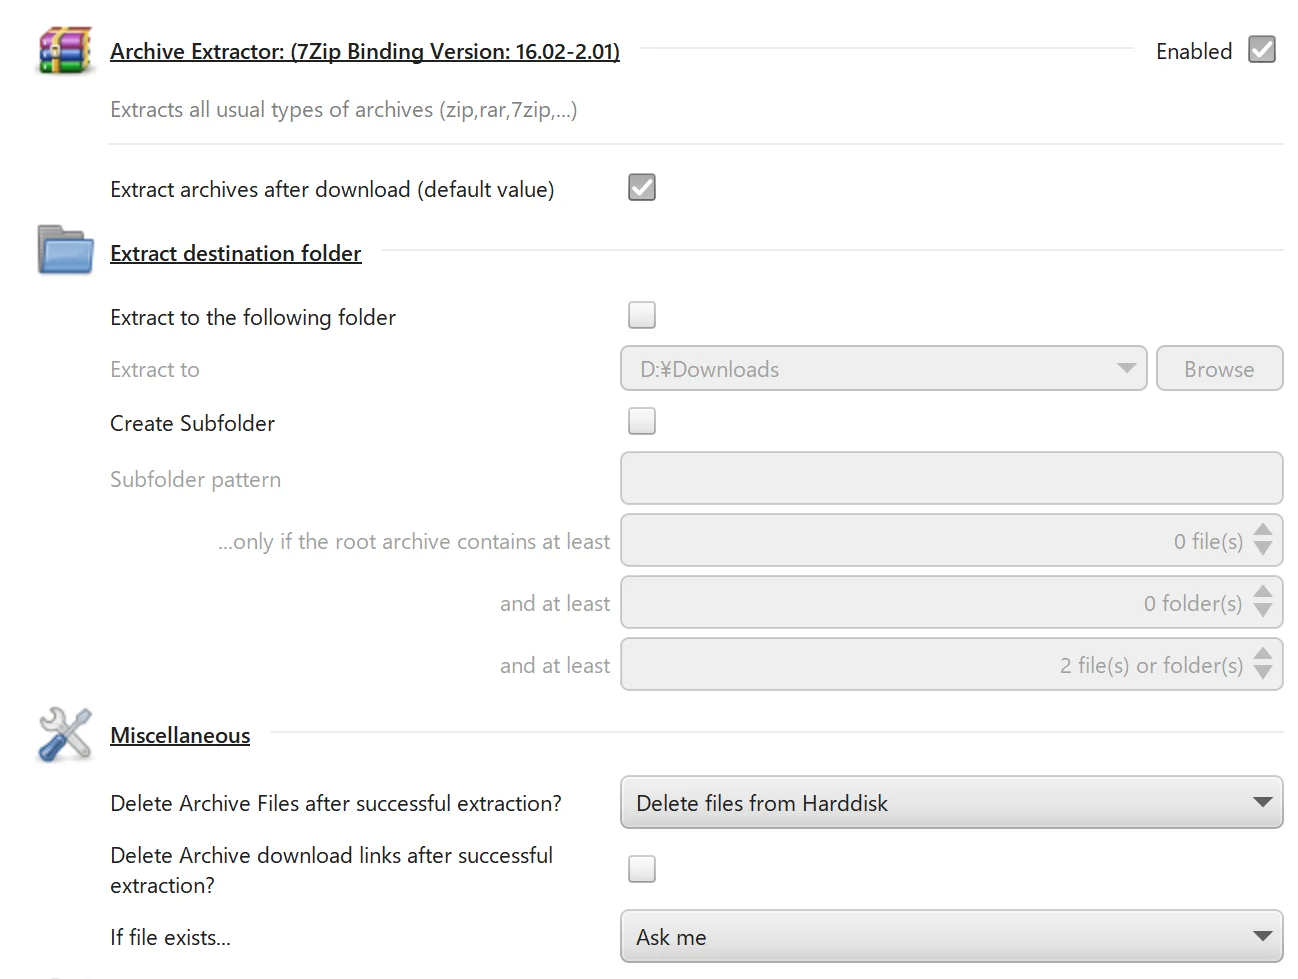Click the Miscellaneous tools icon
The width and height of the screenshot is (1298, 979).
click(x=63, y=734)
